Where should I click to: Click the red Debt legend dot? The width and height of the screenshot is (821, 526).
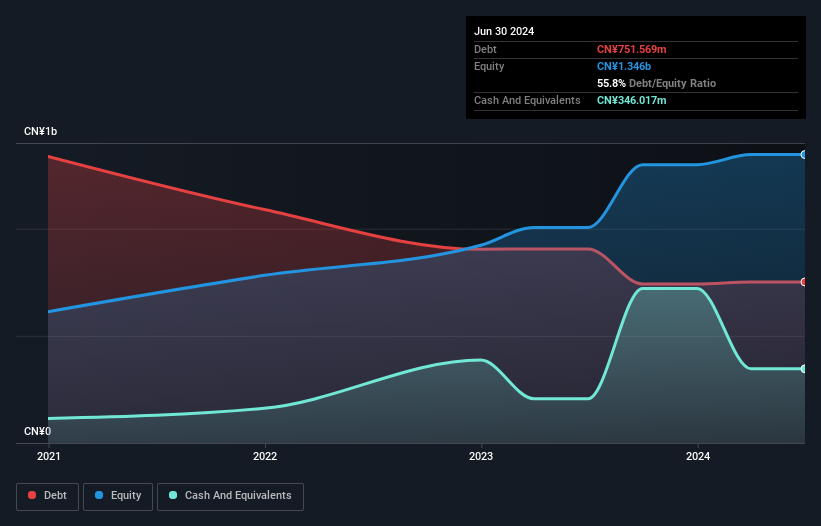[32, 495]
